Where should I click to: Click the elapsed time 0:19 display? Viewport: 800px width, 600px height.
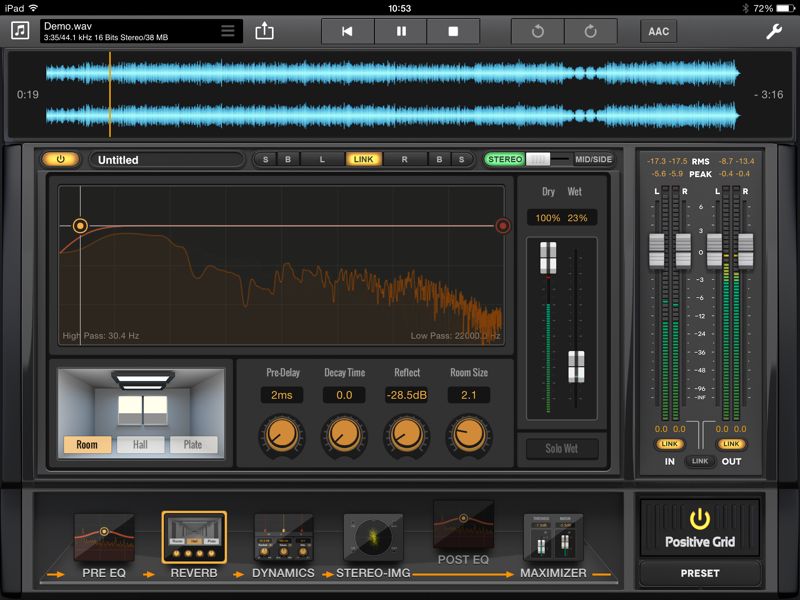[28, 94]
